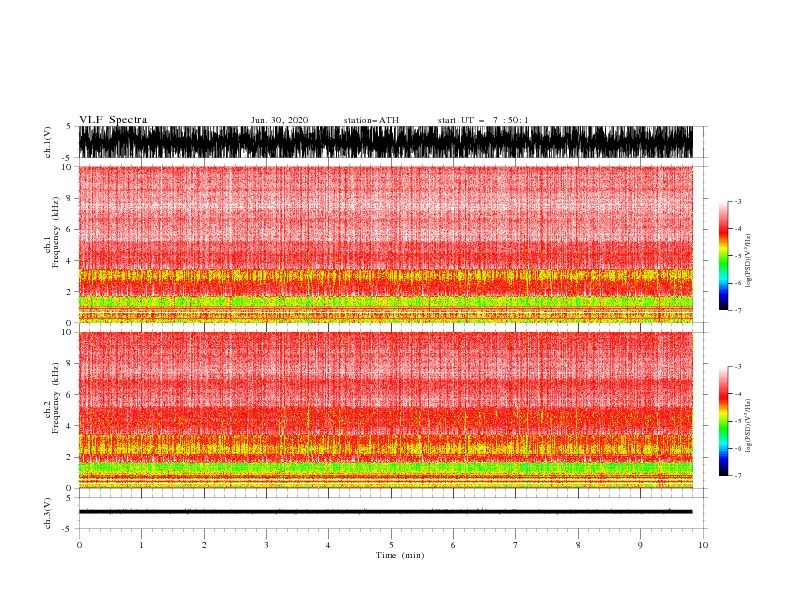This screenshot has width=792, height=612.
Task: Click the ch.1 log(PSD) colorbar label
Action: [x=748, y=261]
